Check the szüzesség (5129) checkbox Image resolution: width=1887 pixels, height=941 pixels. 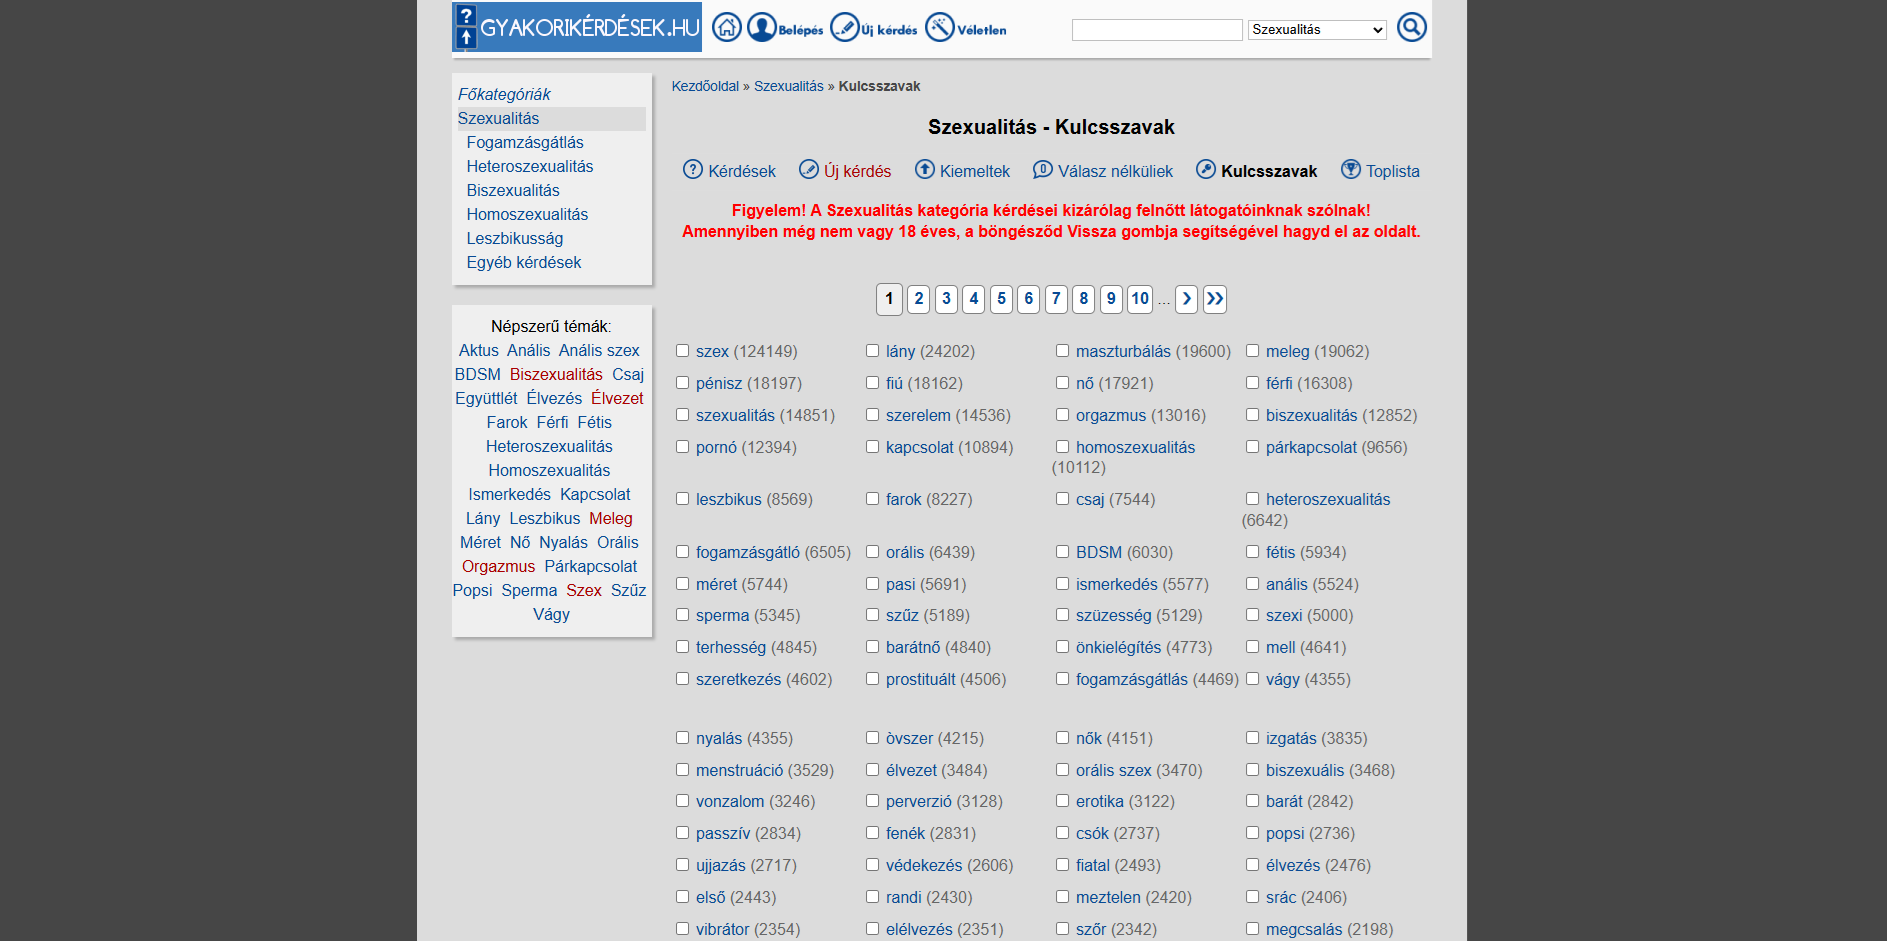click(1062, 615)
